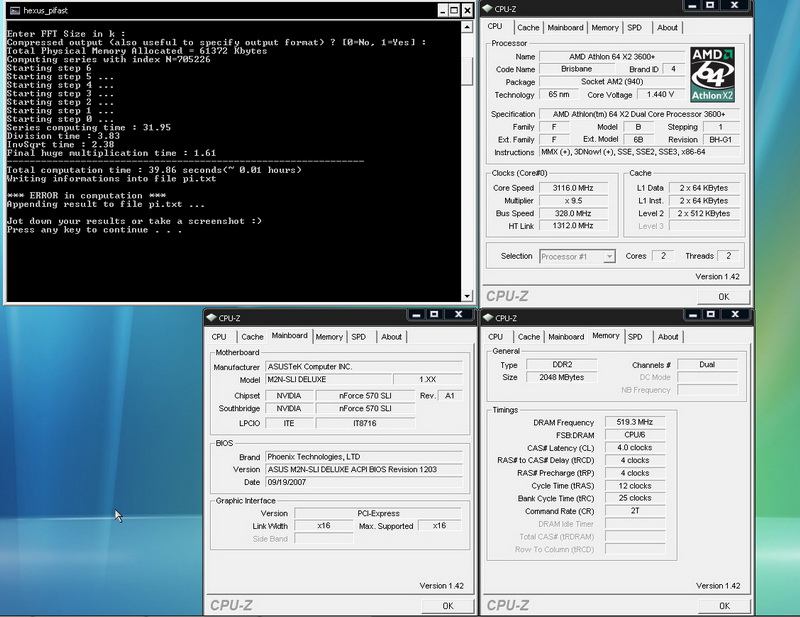This screenshot has height=617, width=800.
Task: Select CPU tab in Mainboard CPU-Z window
Action: pos(219,337)
